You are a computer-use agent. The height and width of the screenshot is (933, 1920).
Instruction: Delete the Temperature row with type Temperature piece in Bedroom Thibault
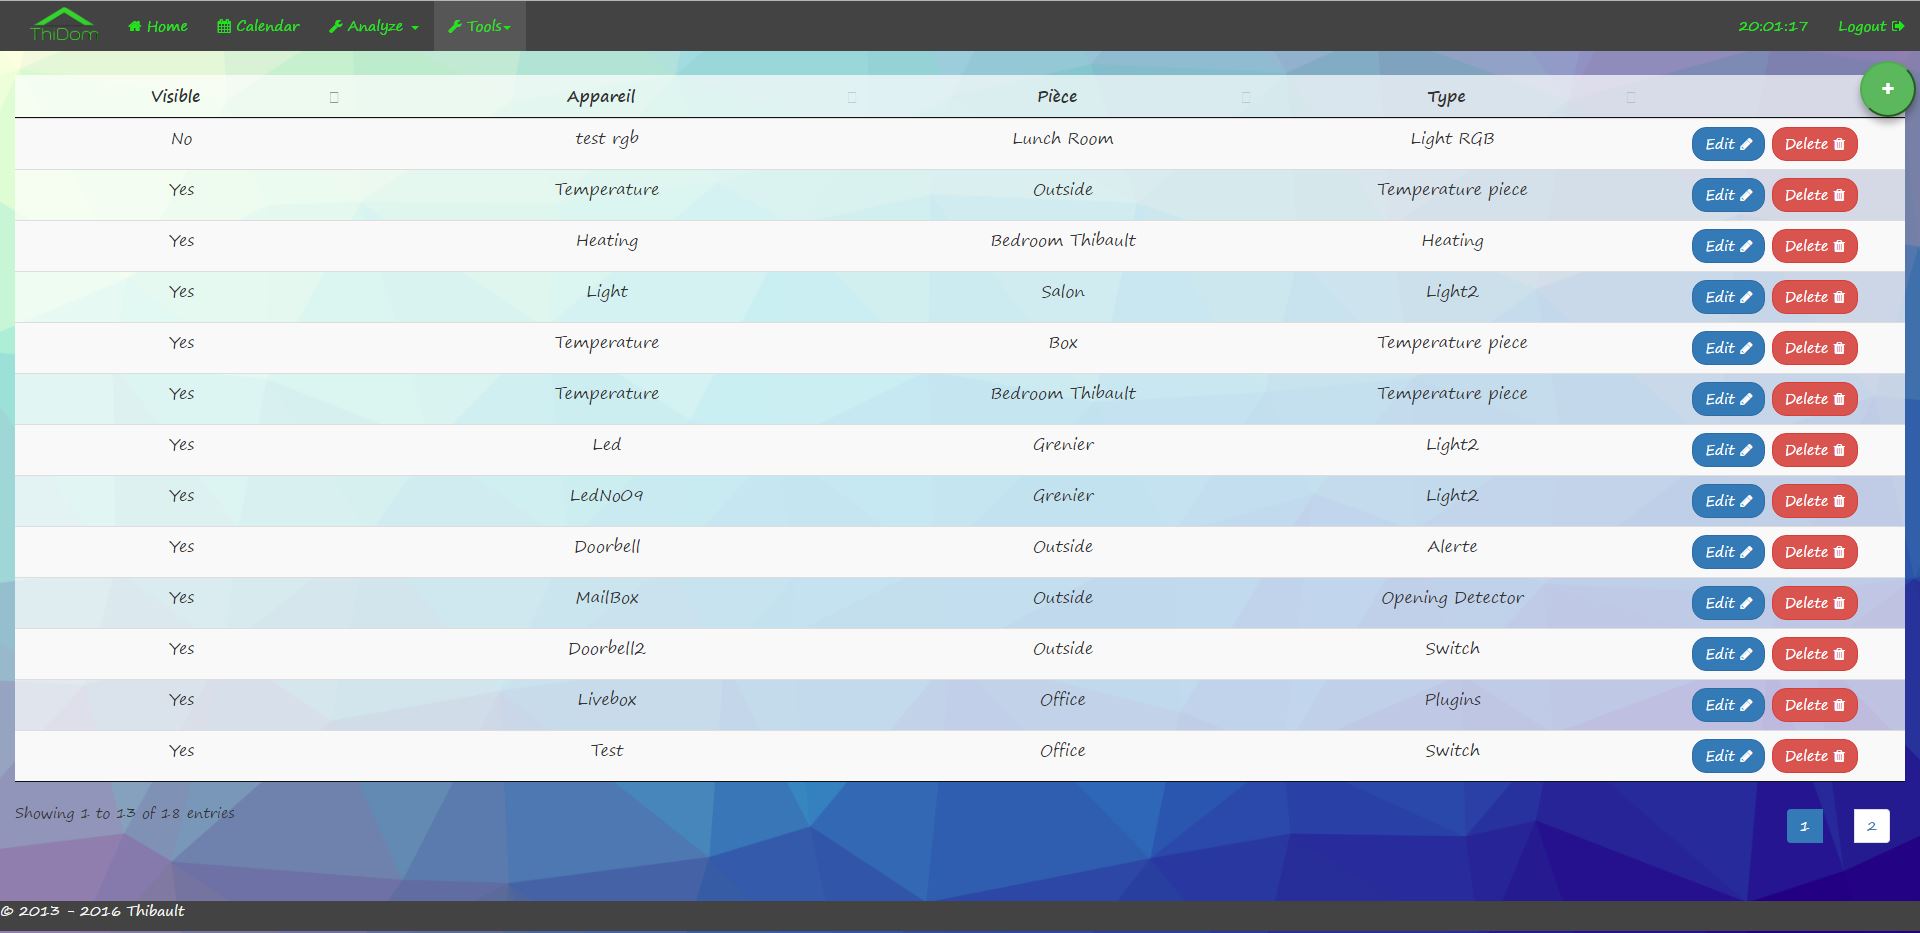pos(1815,399)
